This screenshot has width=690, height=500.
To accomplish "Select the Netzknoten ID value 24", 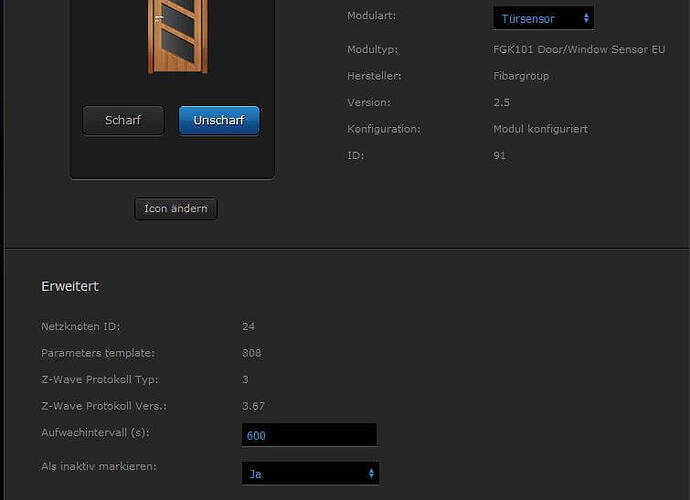I will (248, 326).
